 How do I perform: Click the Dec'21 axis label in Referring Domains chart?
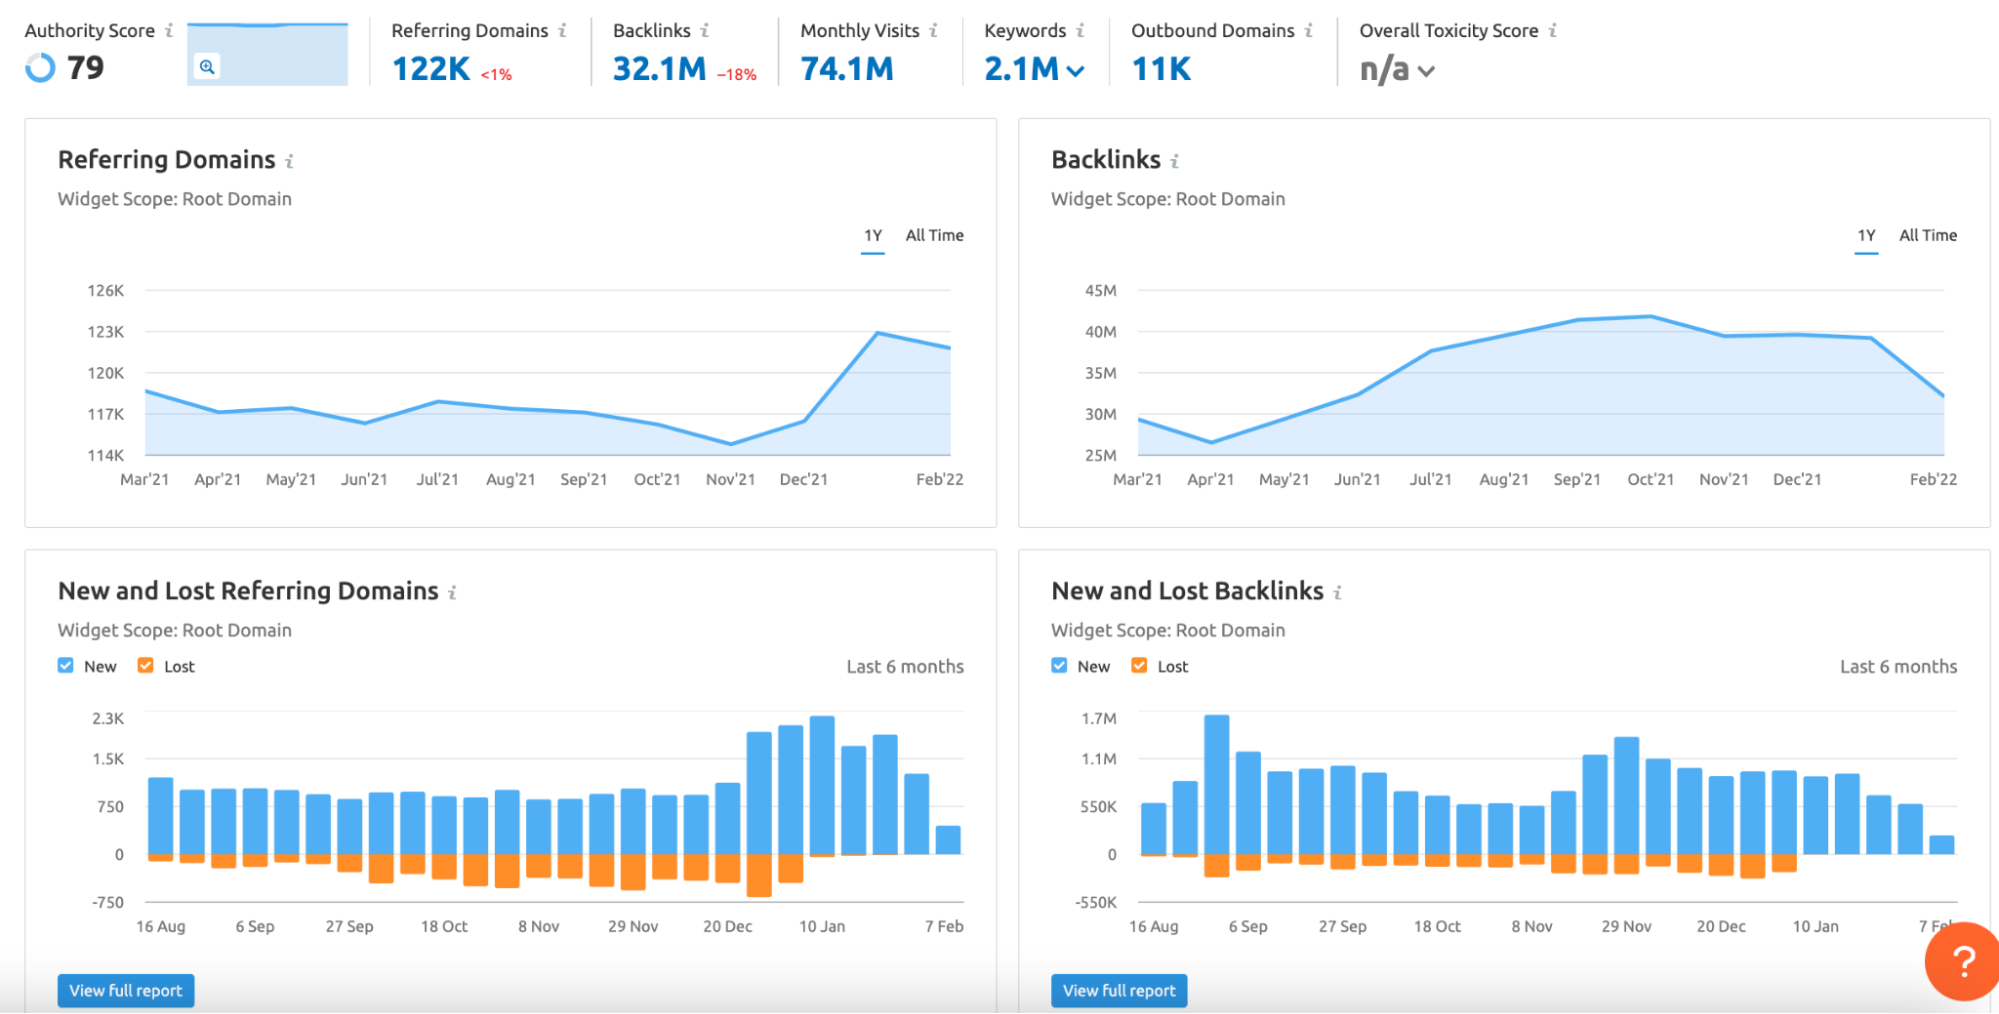804,480
